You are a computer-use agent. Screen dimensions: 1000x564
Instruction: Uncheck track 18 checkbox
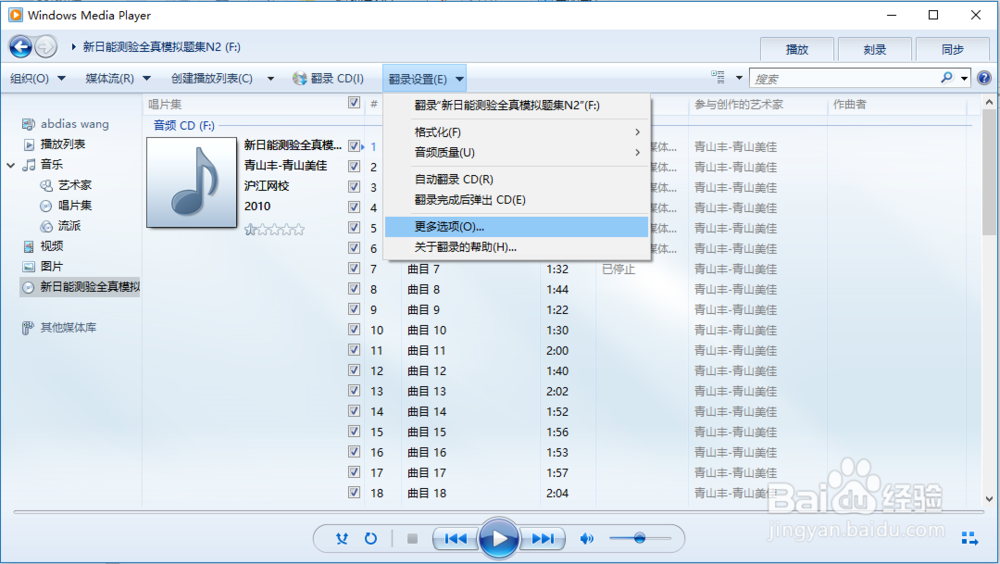(354, 493)
